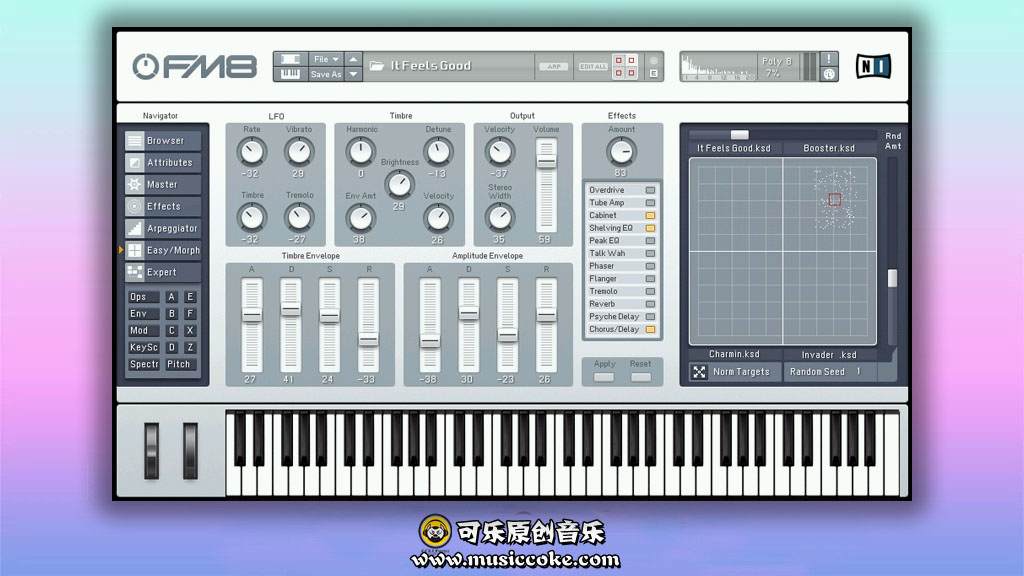Switch to the Spectr page
This screenshot has height=576, width=1024.
[143, 364]
